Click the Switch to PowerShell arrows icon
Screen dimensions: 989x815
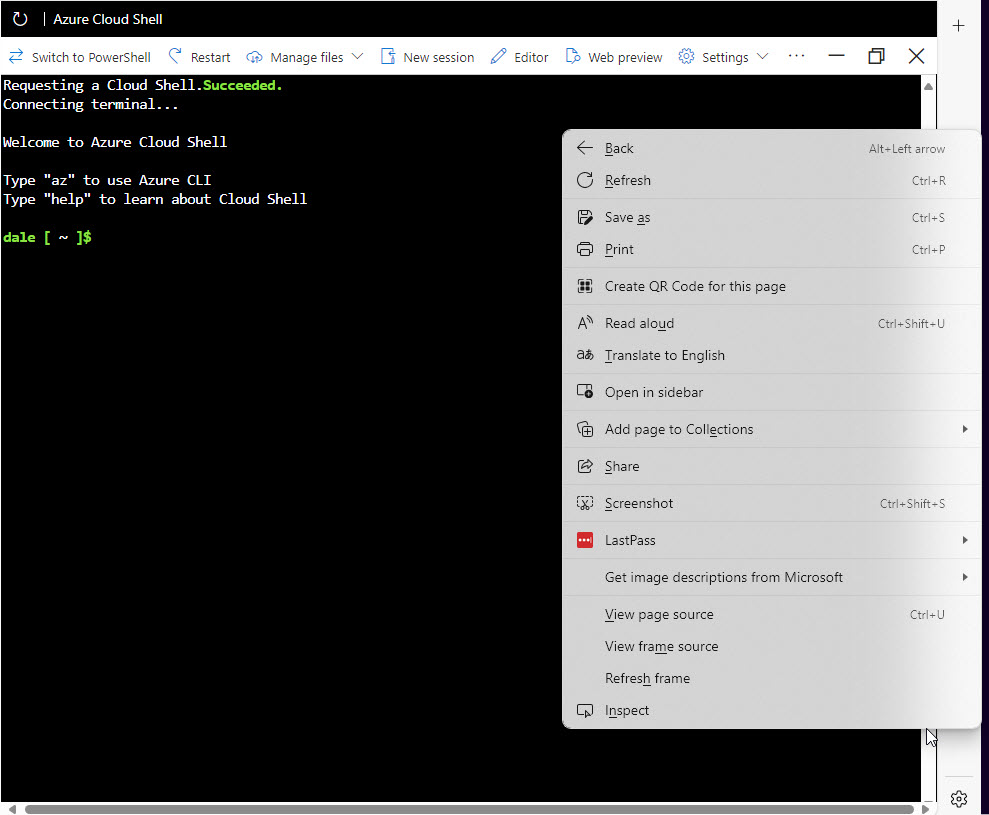(x=16, y=57)
